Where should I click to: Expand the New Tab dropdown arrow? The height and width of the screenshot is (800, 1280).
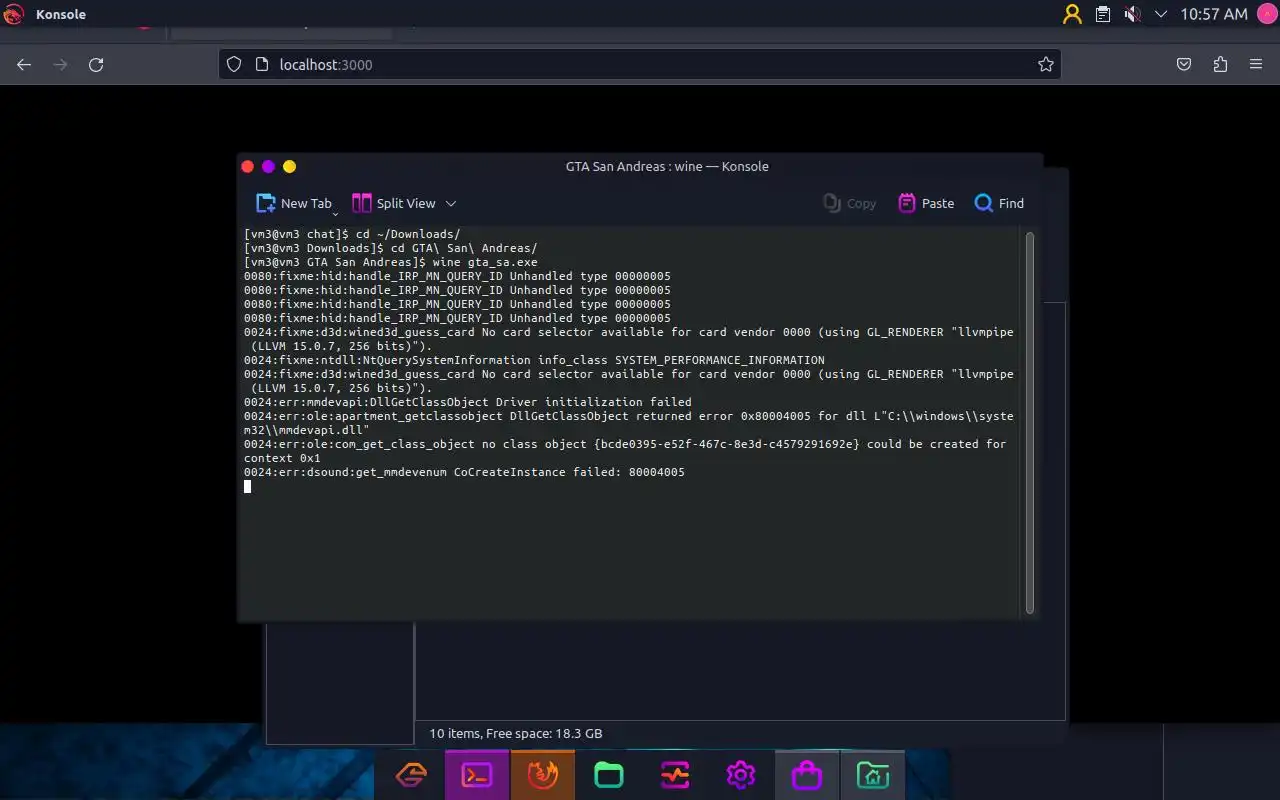(335, 212)
